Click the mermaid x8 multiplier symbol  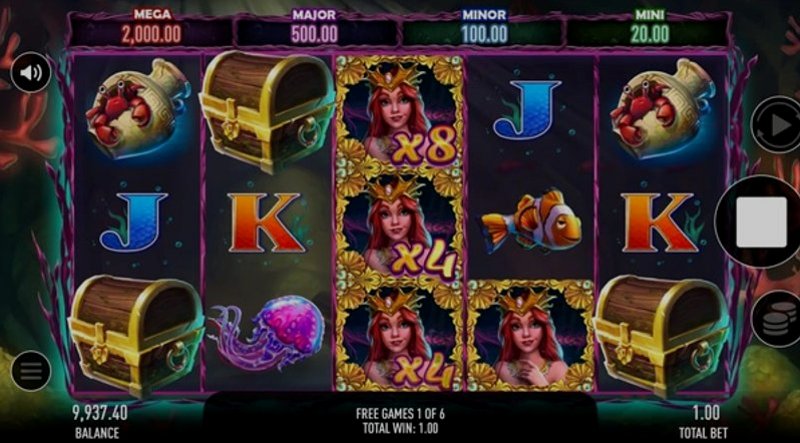pos(399,114)
